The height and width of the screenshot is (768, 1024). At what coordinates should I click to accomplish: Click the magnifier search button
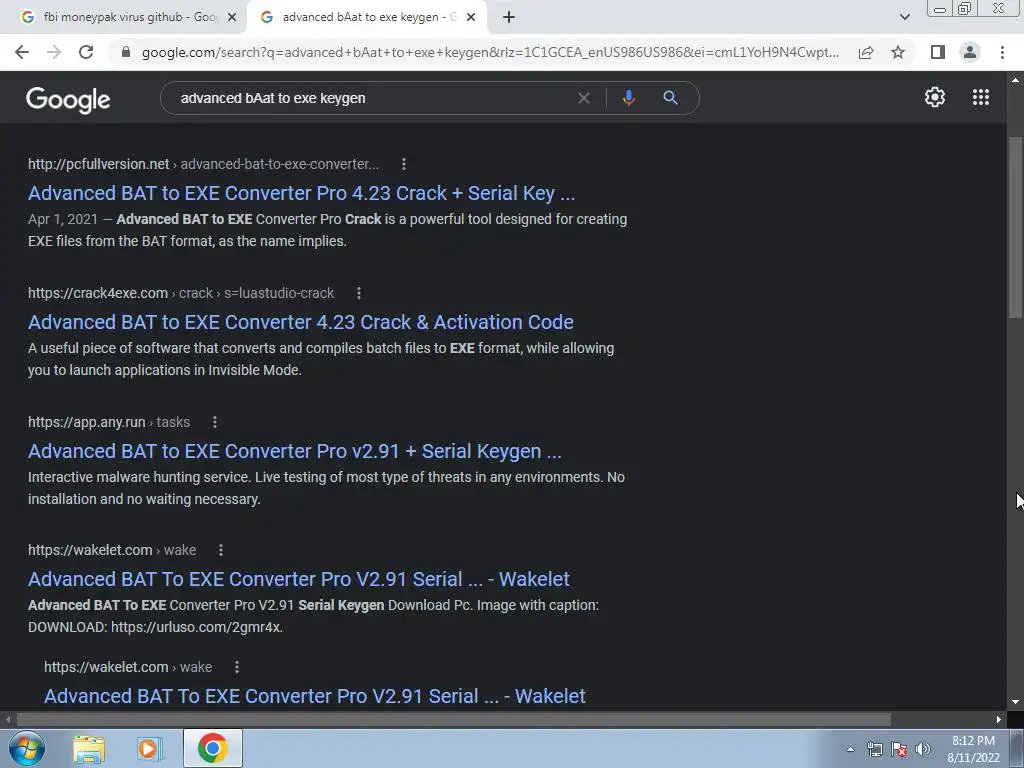(670, 98)
